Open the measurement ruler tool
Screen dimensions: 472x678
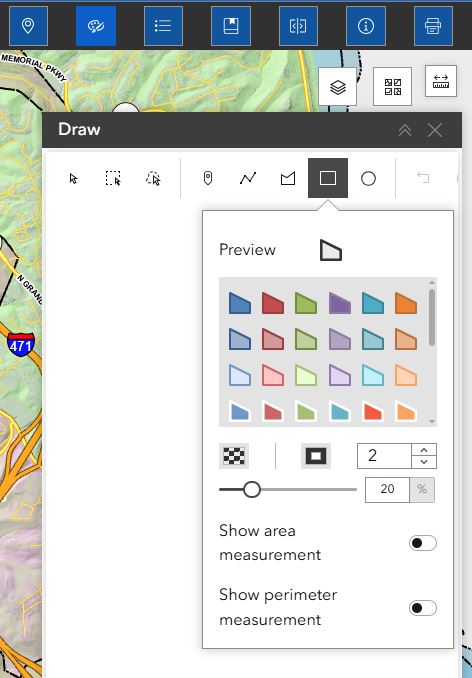[x=440, y=81]
